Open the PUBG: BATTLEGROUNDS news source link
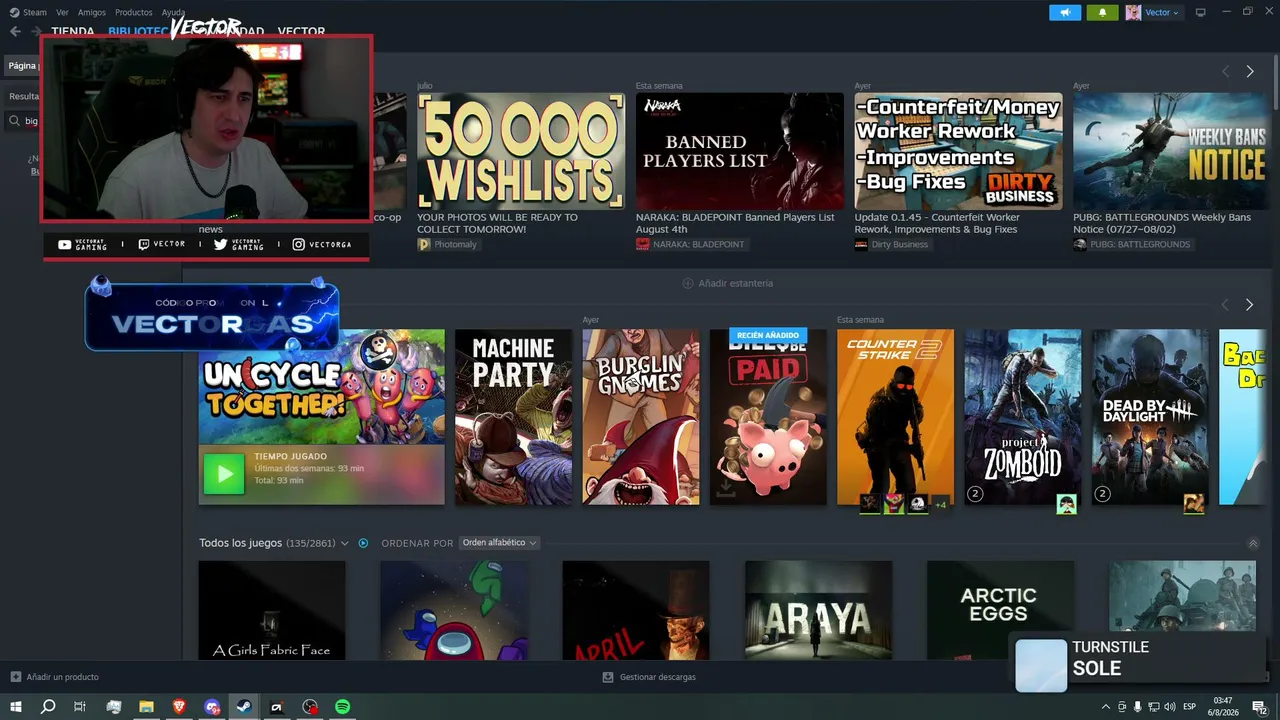The height and width of the screenshot is (720, 1280). coord(1132,244)
